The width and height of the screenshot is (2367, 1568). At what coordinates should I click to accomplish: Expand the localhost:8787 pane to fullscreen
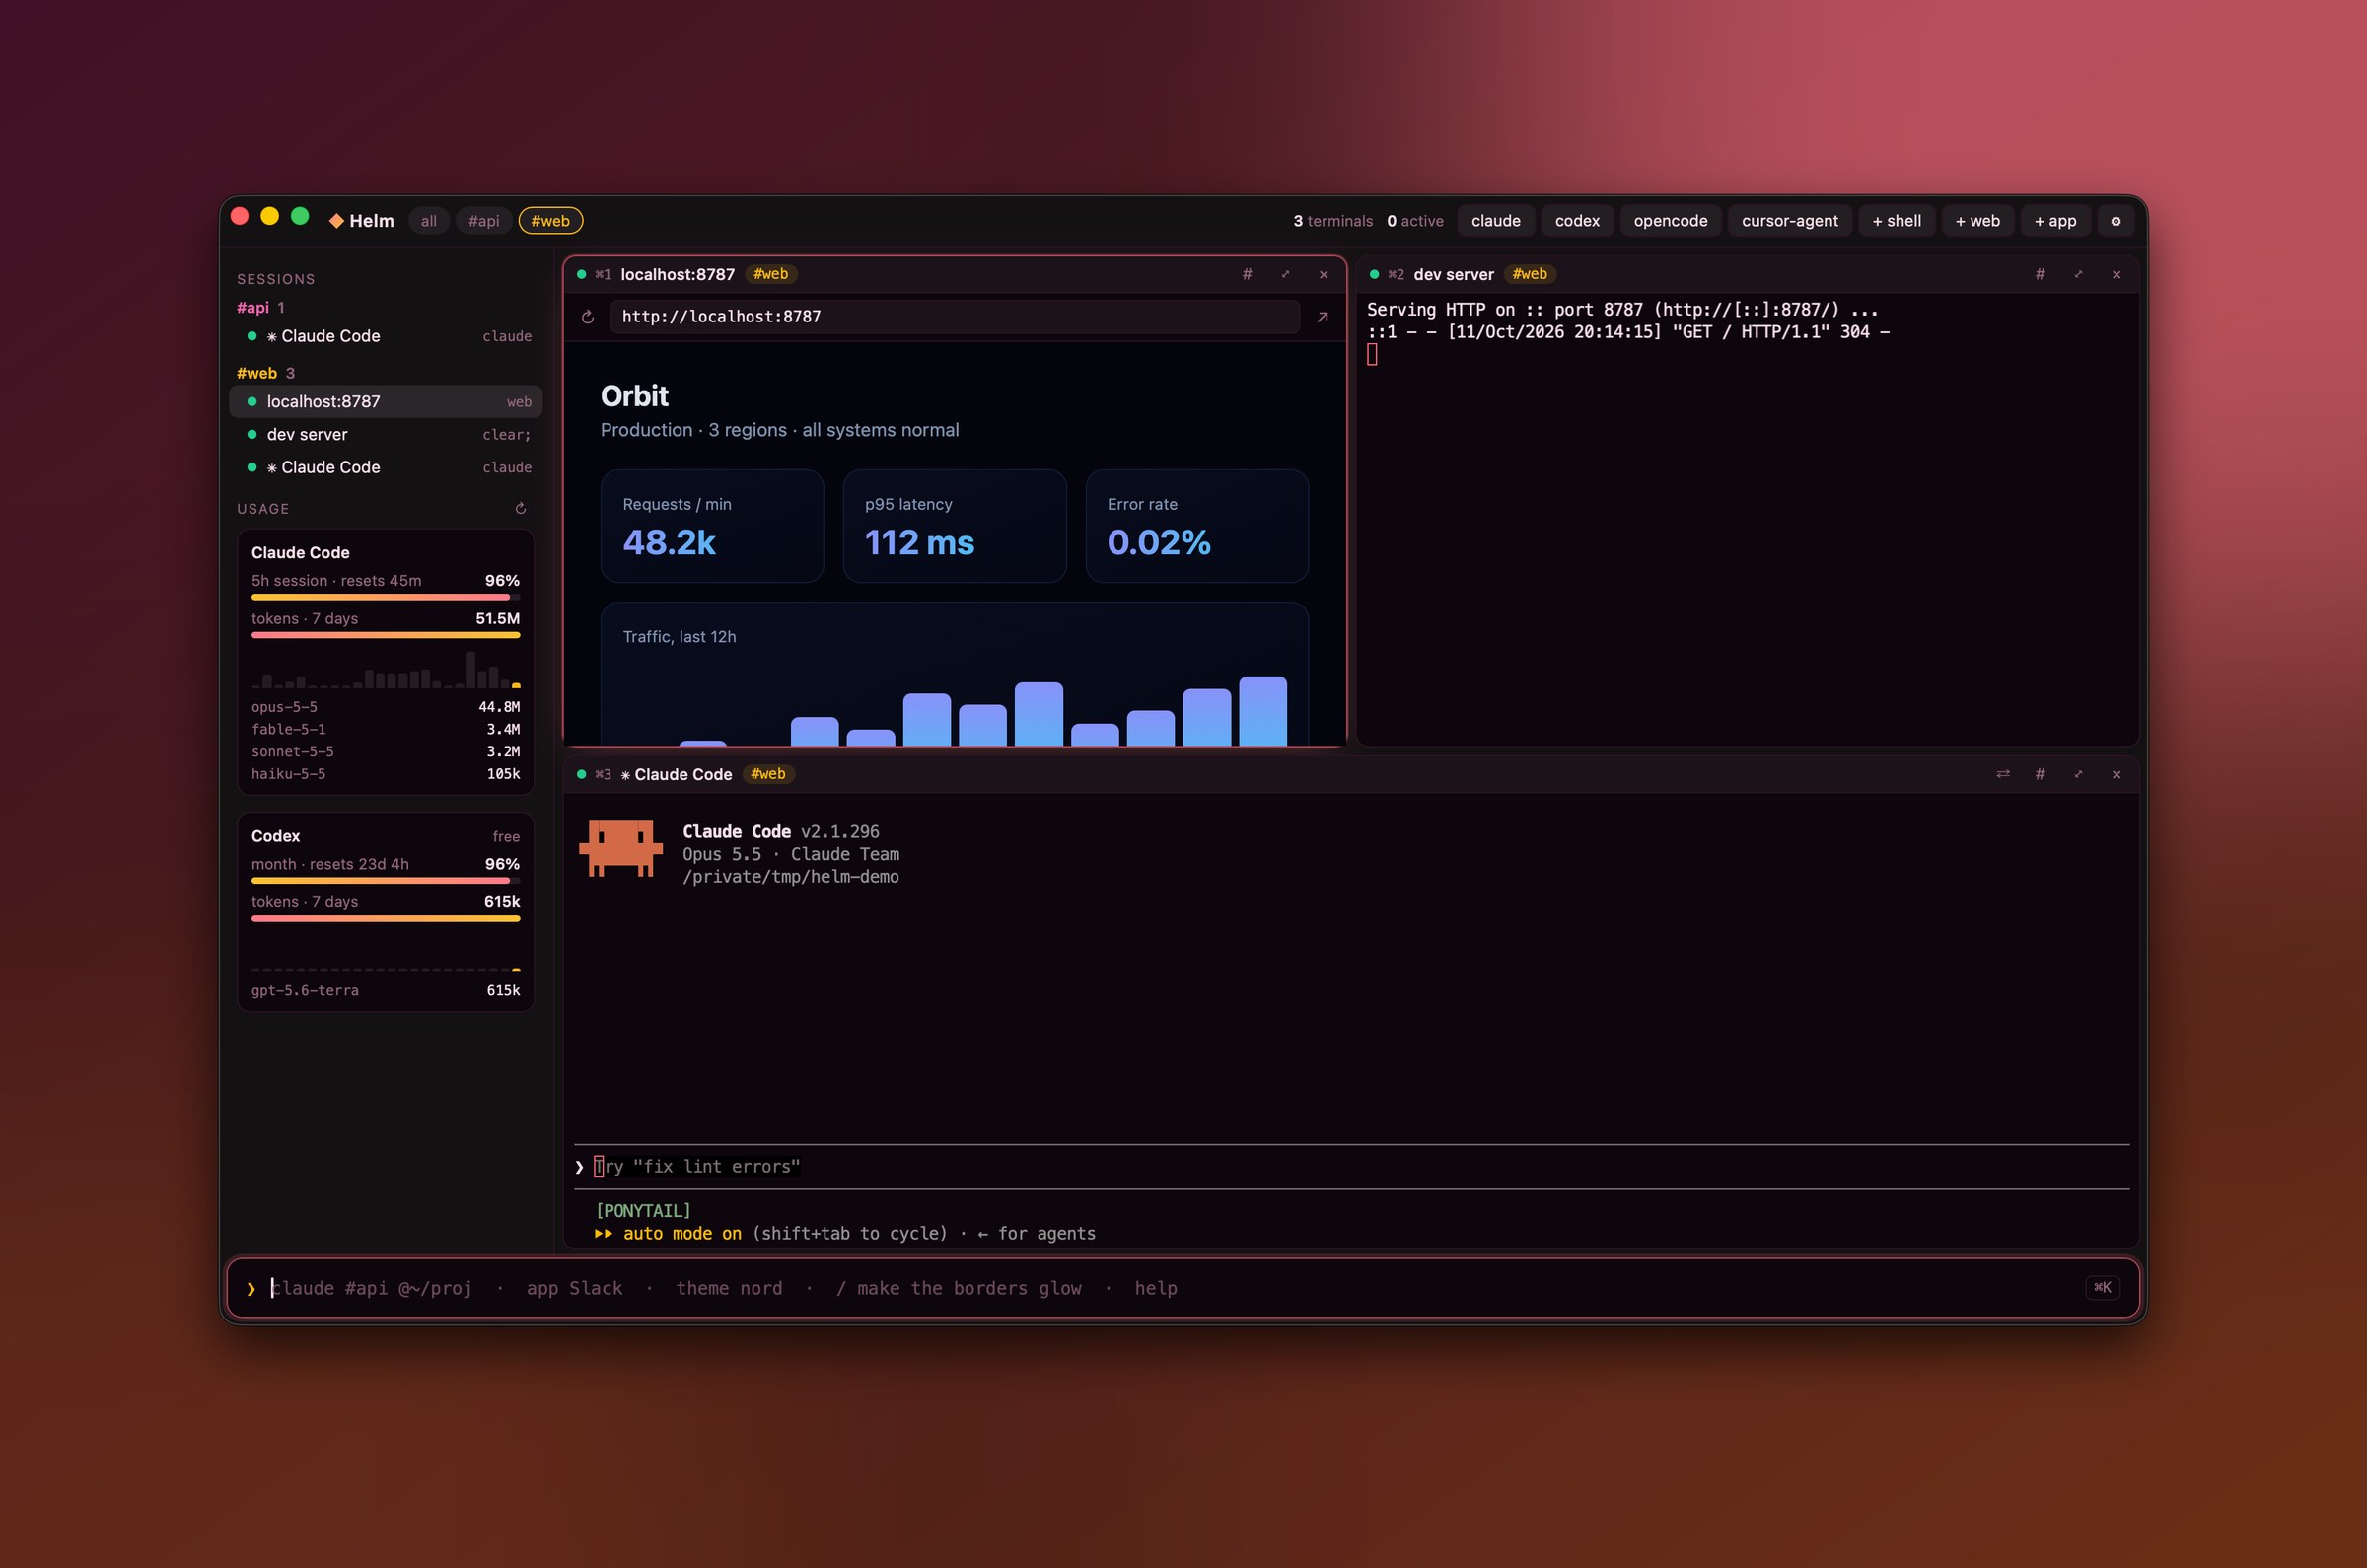click(1285, 274)
